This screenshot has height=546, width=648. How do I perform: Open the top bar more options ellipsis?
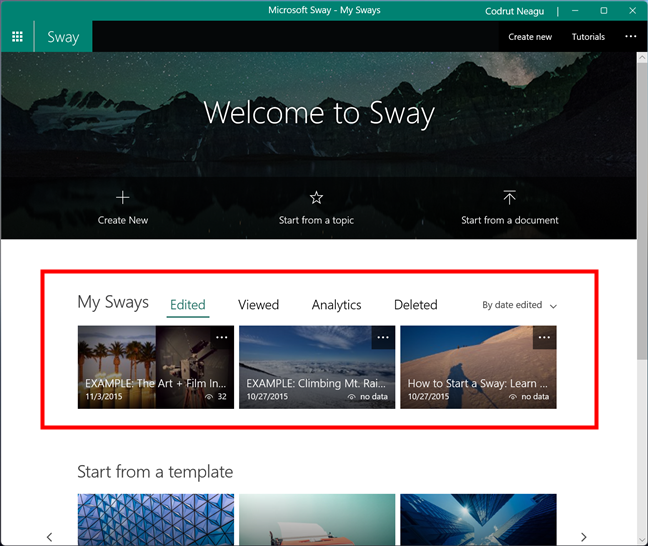[x=631, y=36]
